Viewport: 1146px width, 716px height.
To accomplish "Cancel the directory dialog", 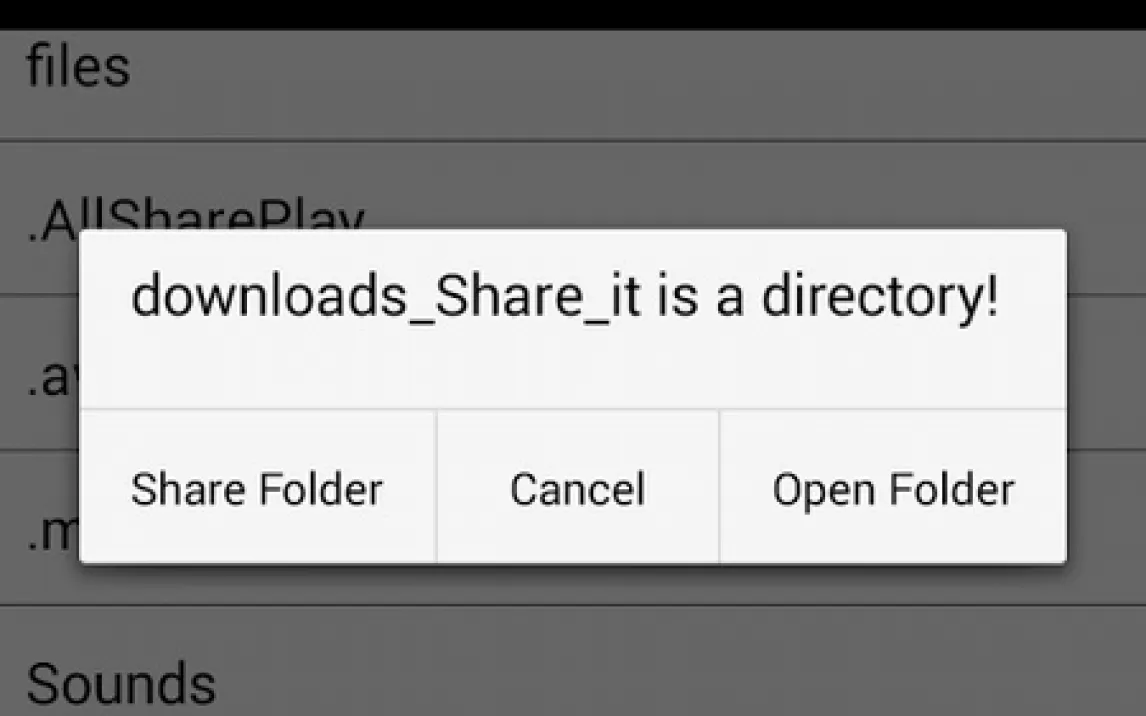I will [578, 487].
